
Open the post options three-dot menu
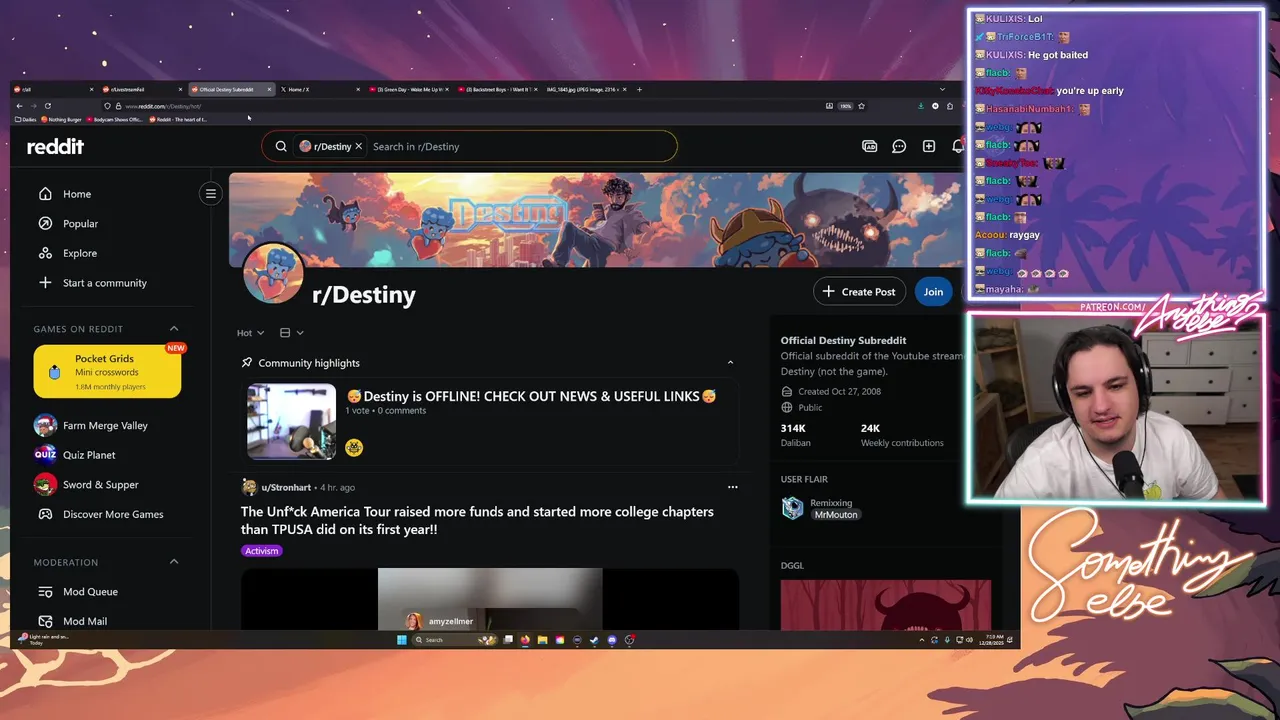point(732,487)
